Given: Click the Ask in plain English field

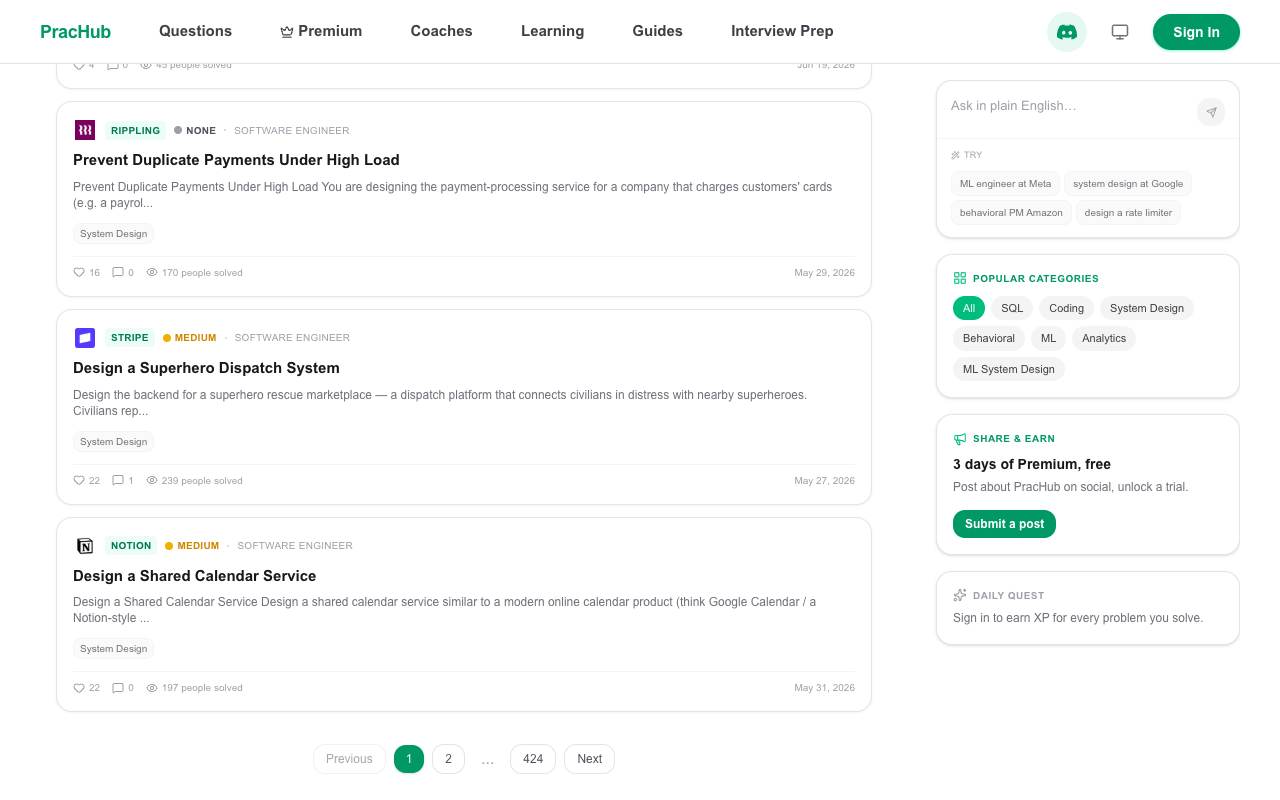Looking at the screenshot, I should (x=1066, y=106).
